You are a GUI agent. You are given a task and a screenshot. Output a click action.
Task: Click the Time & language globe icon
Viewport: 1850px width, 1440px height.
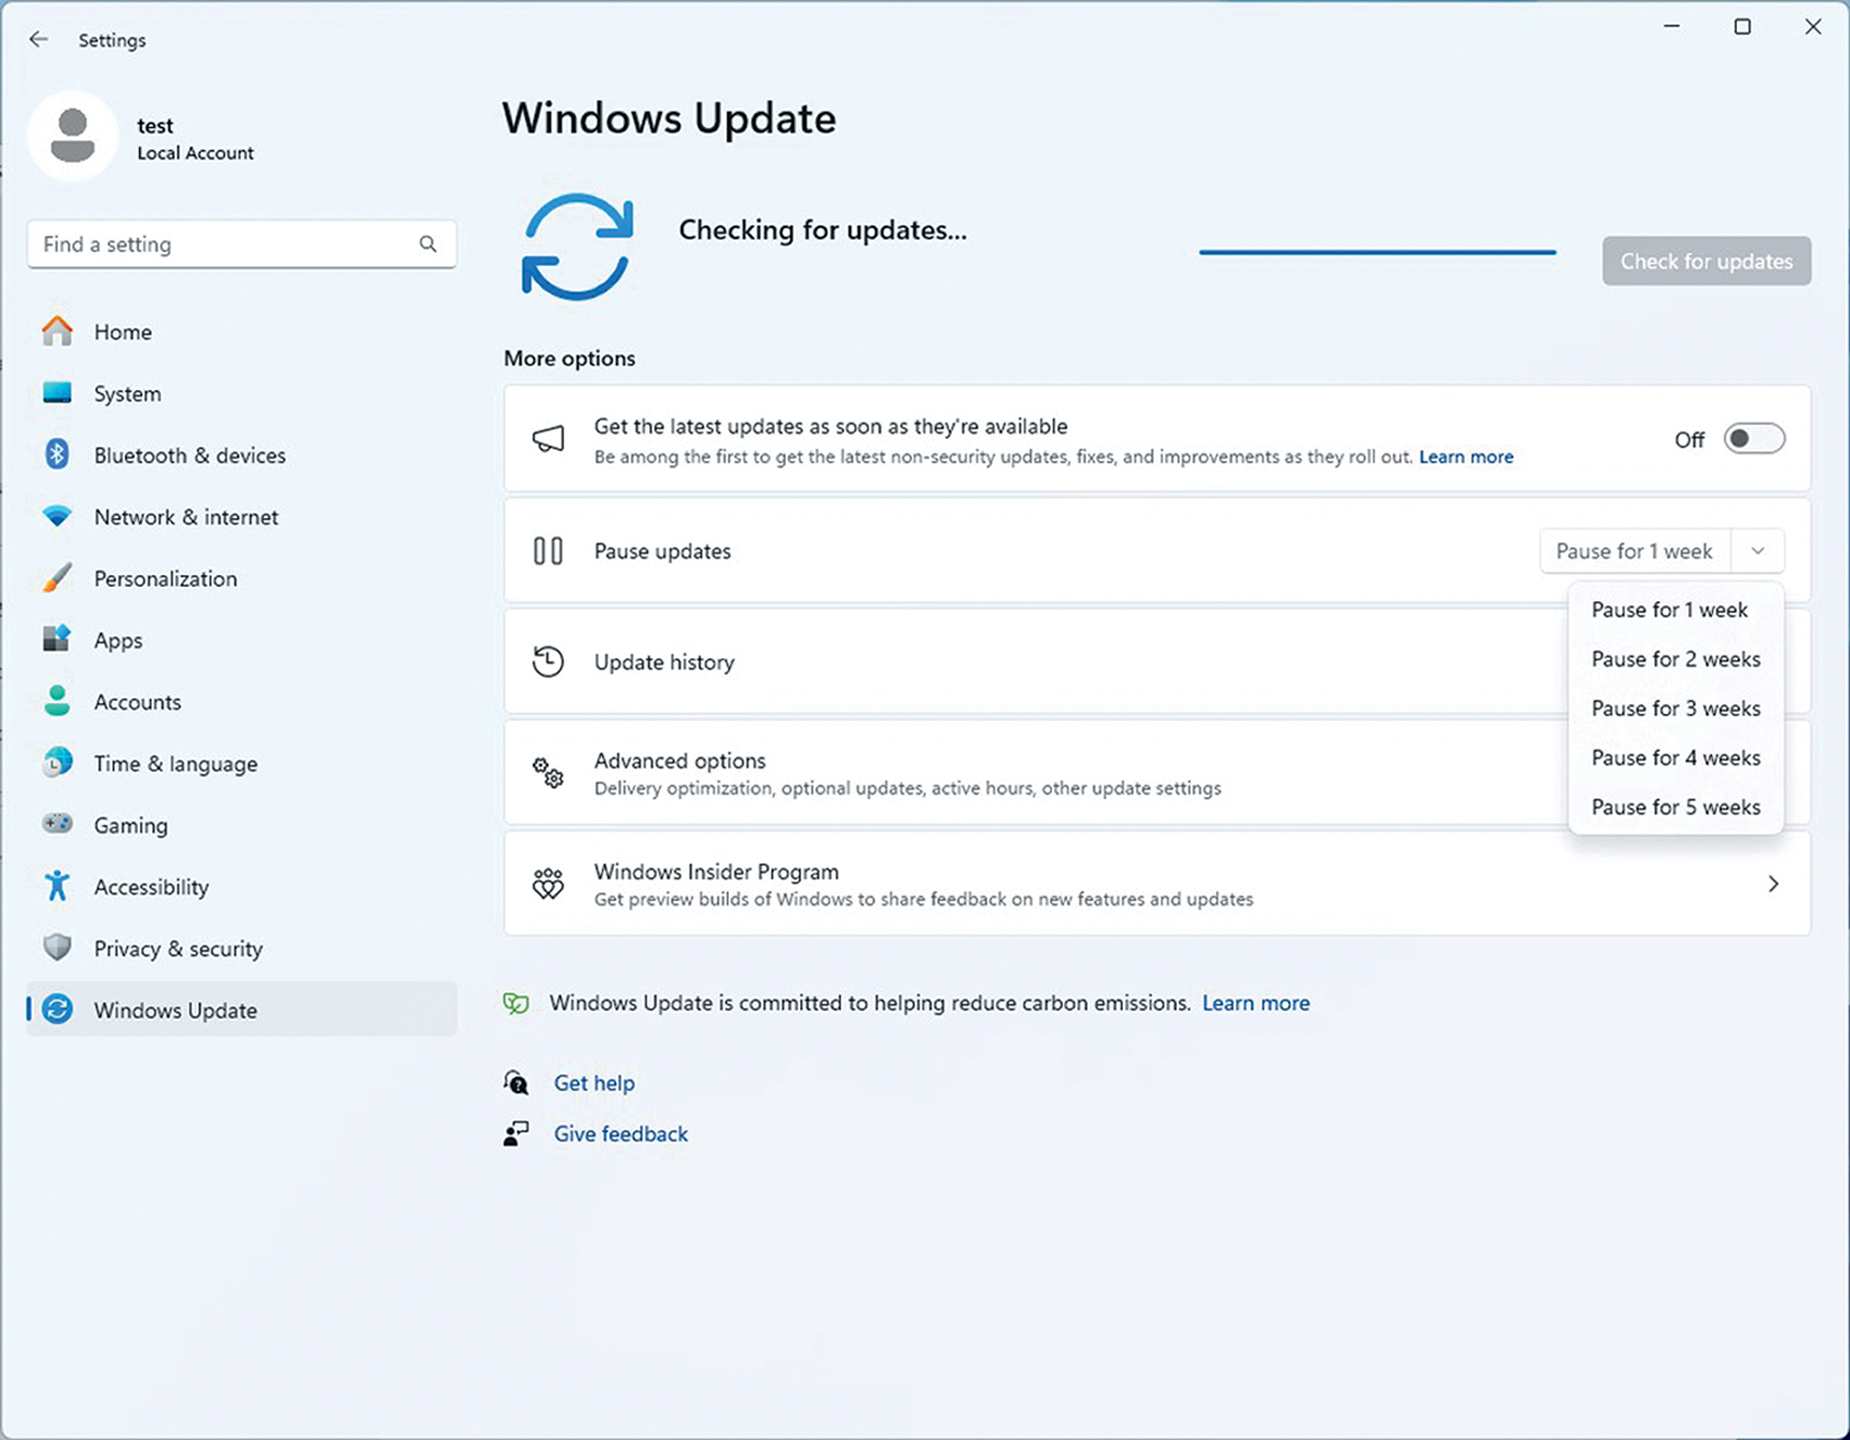click(57, 763)
